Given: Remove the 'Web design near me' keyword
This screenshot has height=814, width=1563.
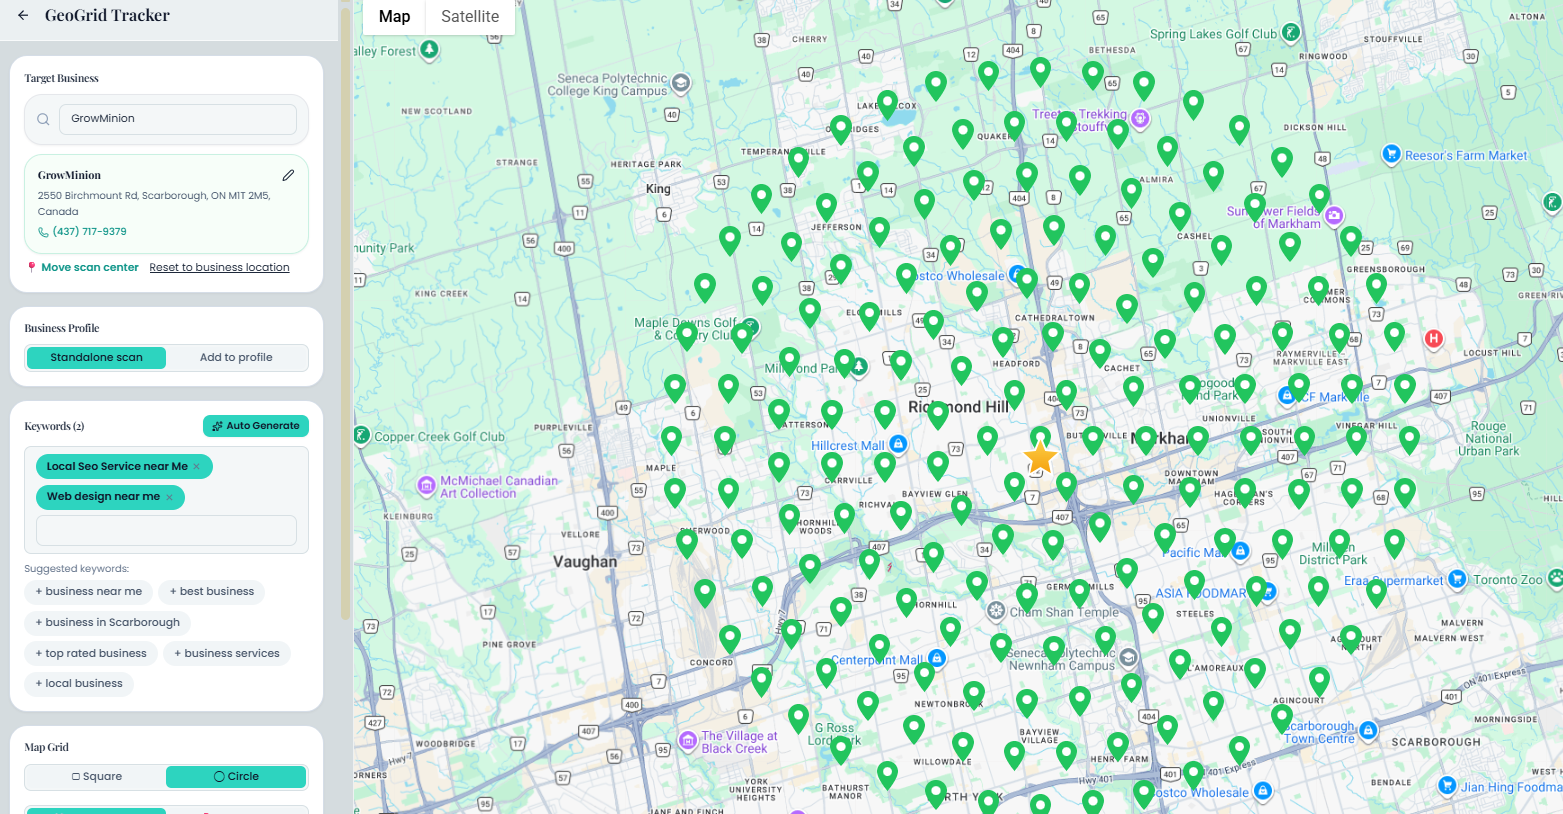Looking at the screenshot, I should [x=169, y=497].
